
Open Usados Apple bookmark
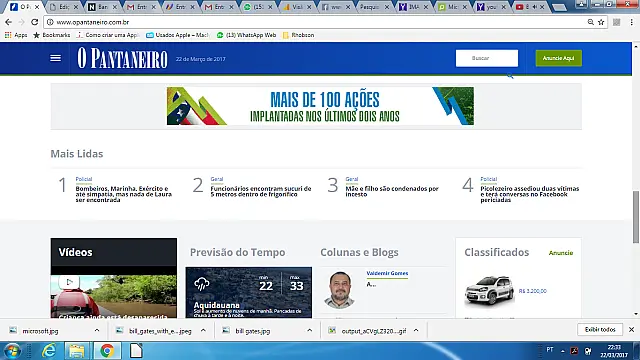click(178, 35)
